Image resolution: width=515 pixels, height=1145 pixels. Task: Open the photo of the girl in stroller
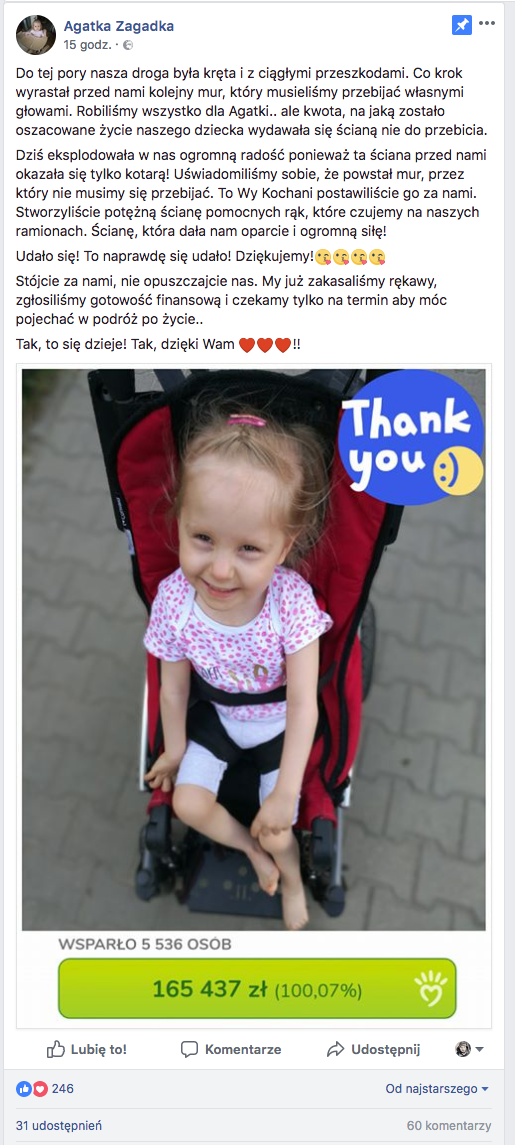[x=253, y=649]
